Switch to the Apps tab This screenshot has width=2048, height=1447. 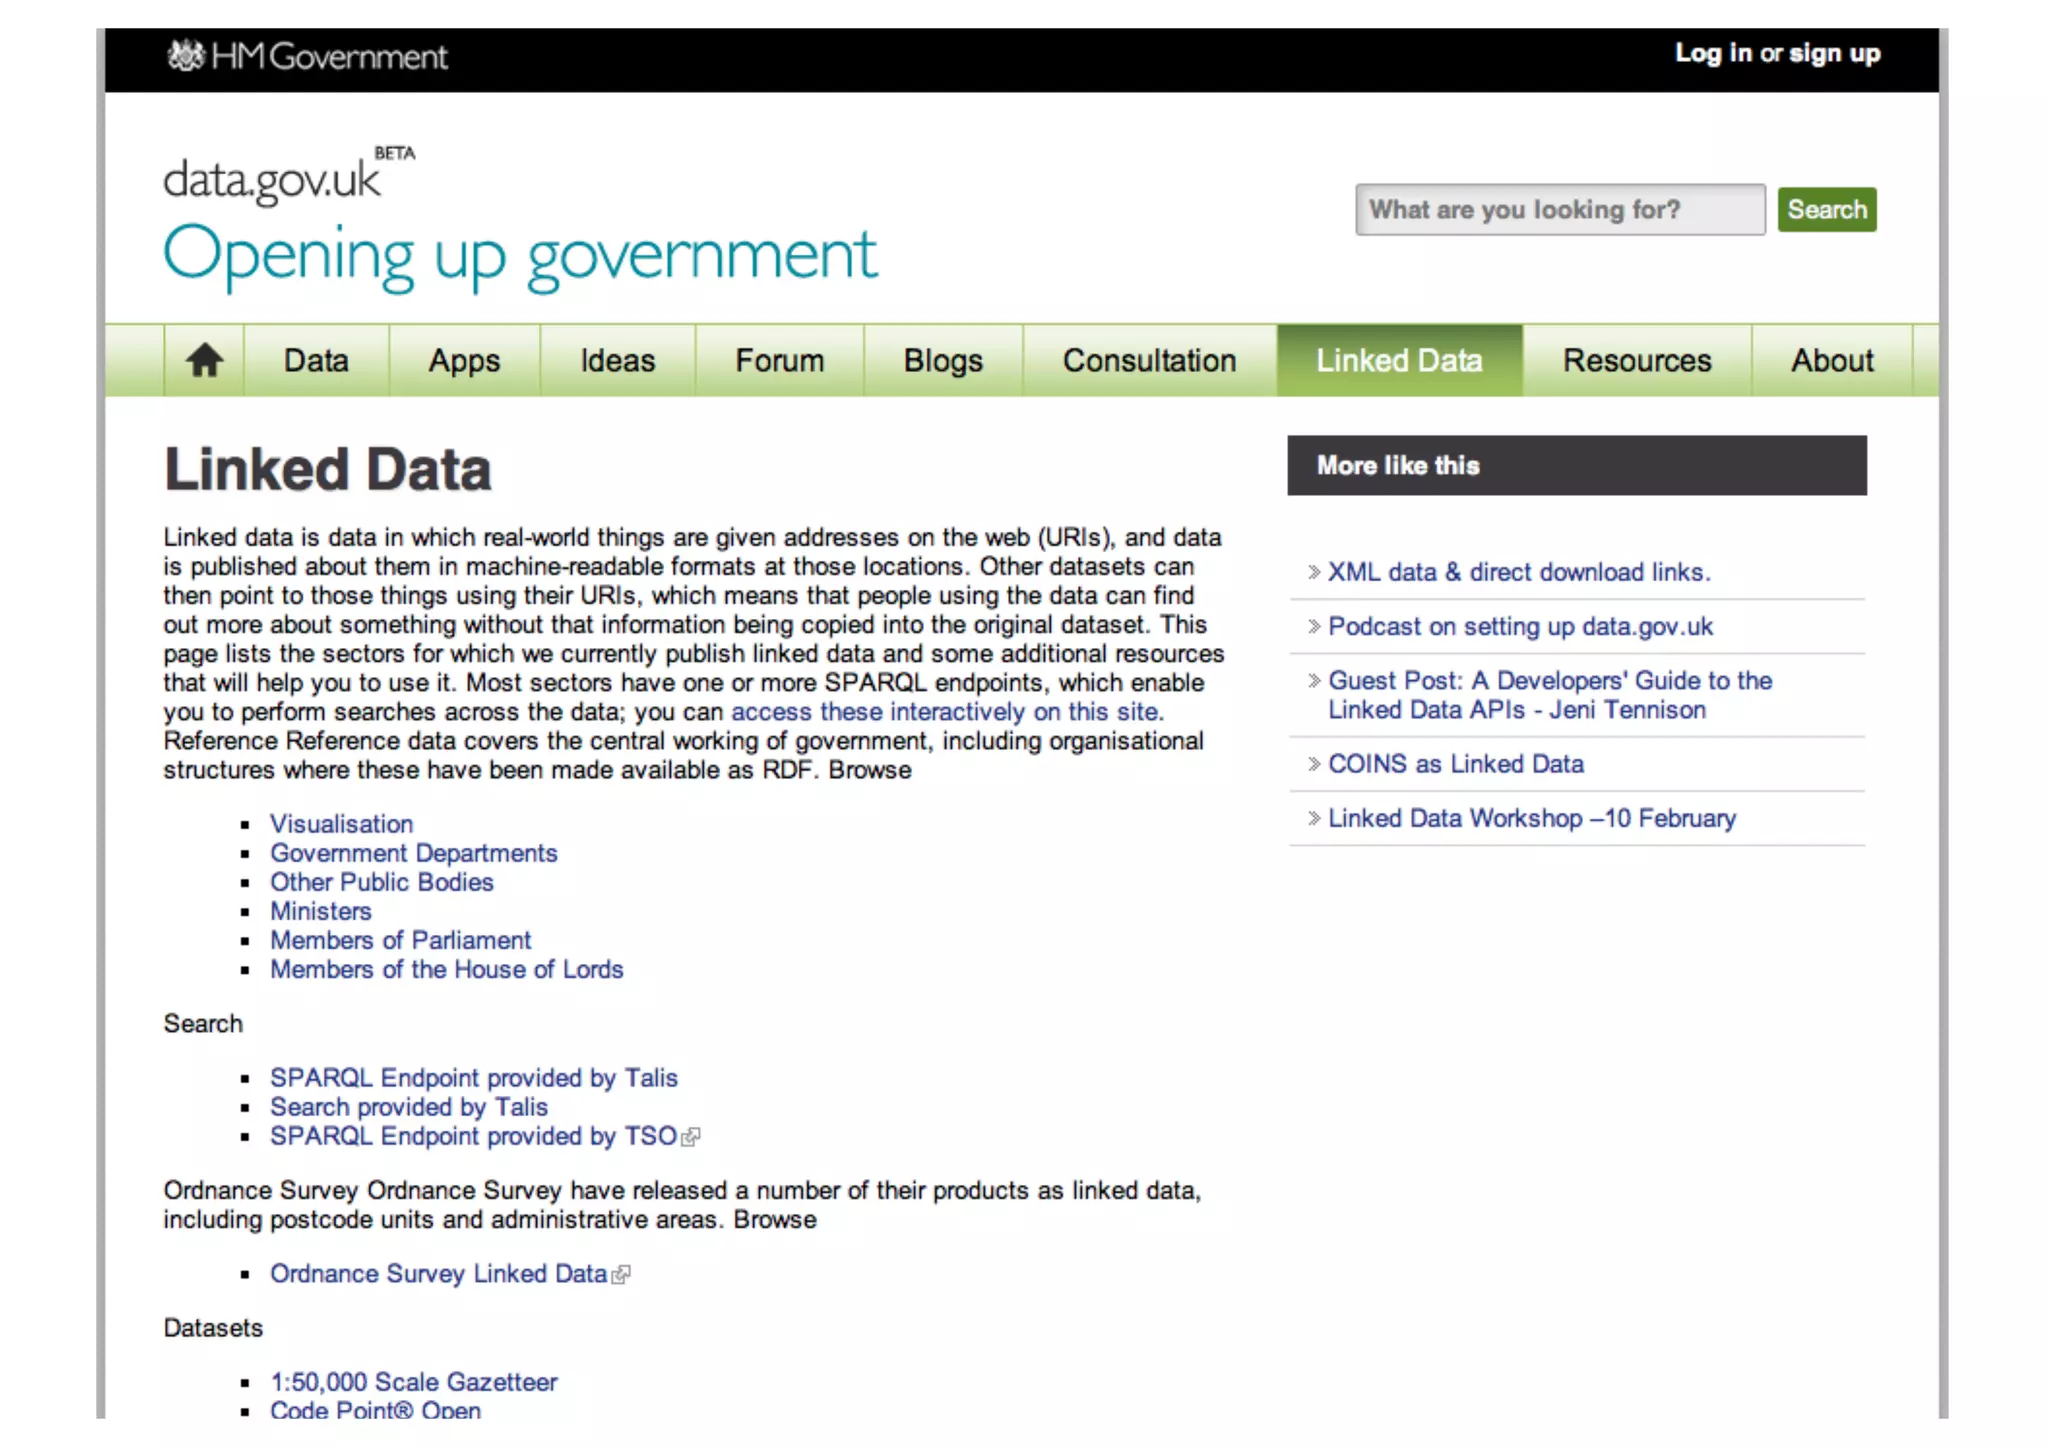click(464, 360)
